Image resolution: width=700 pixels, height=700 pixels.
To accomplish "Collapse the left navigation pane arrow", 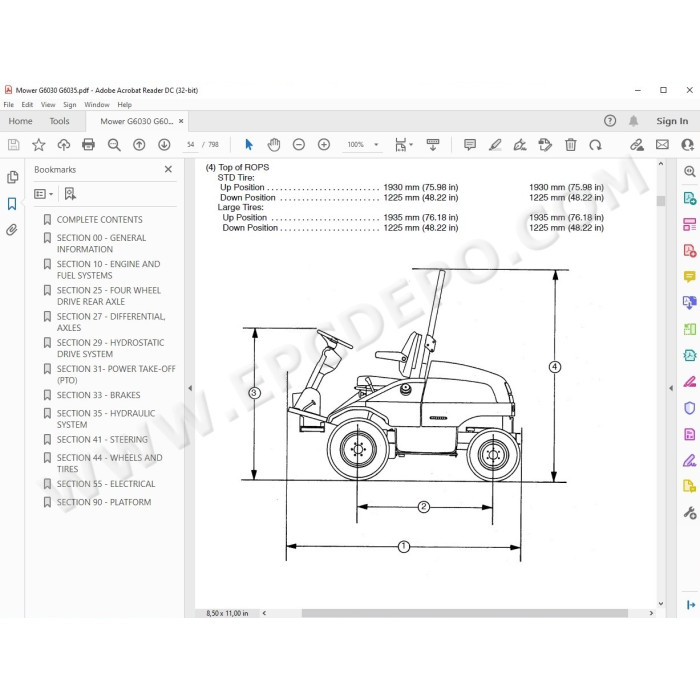I will point(190,388).
